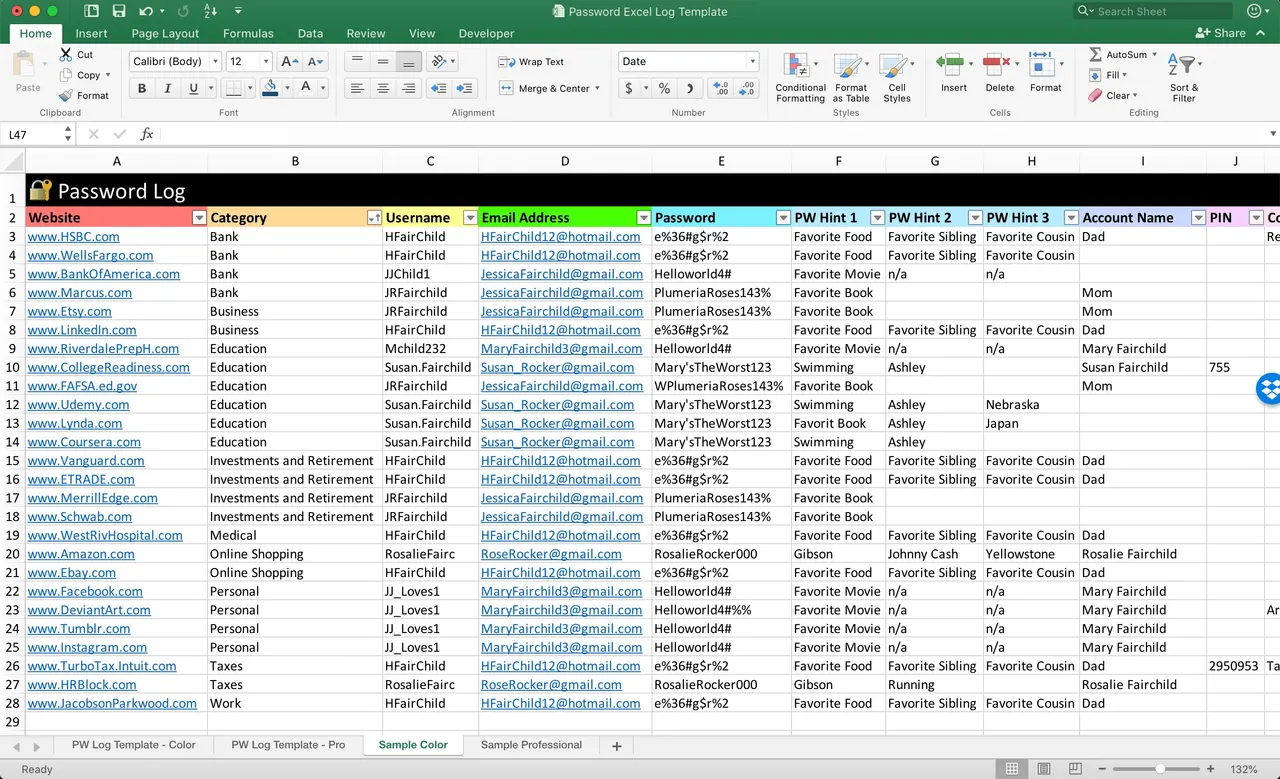
Task: Adjust the zoom slider handle
Action: (x=1160, y=769)
